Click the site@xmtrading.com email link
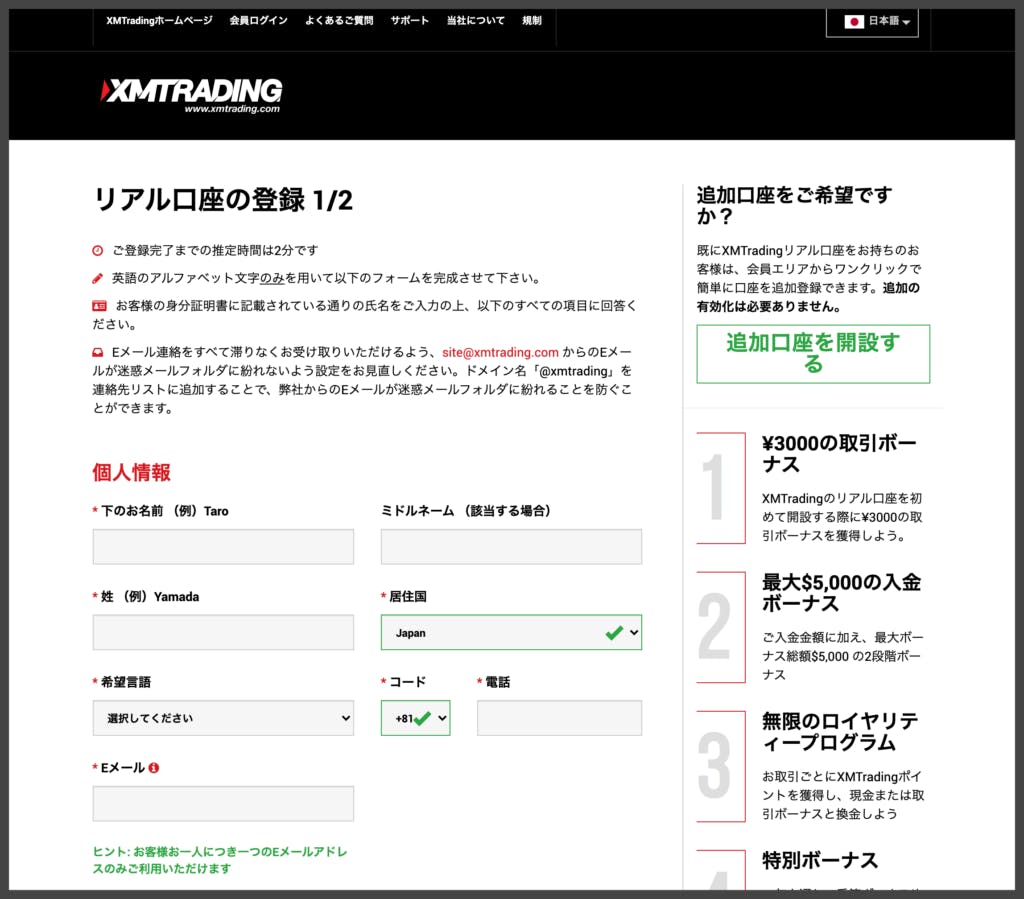The height and width of the screenshot is (899, 1024). (500, 353)
